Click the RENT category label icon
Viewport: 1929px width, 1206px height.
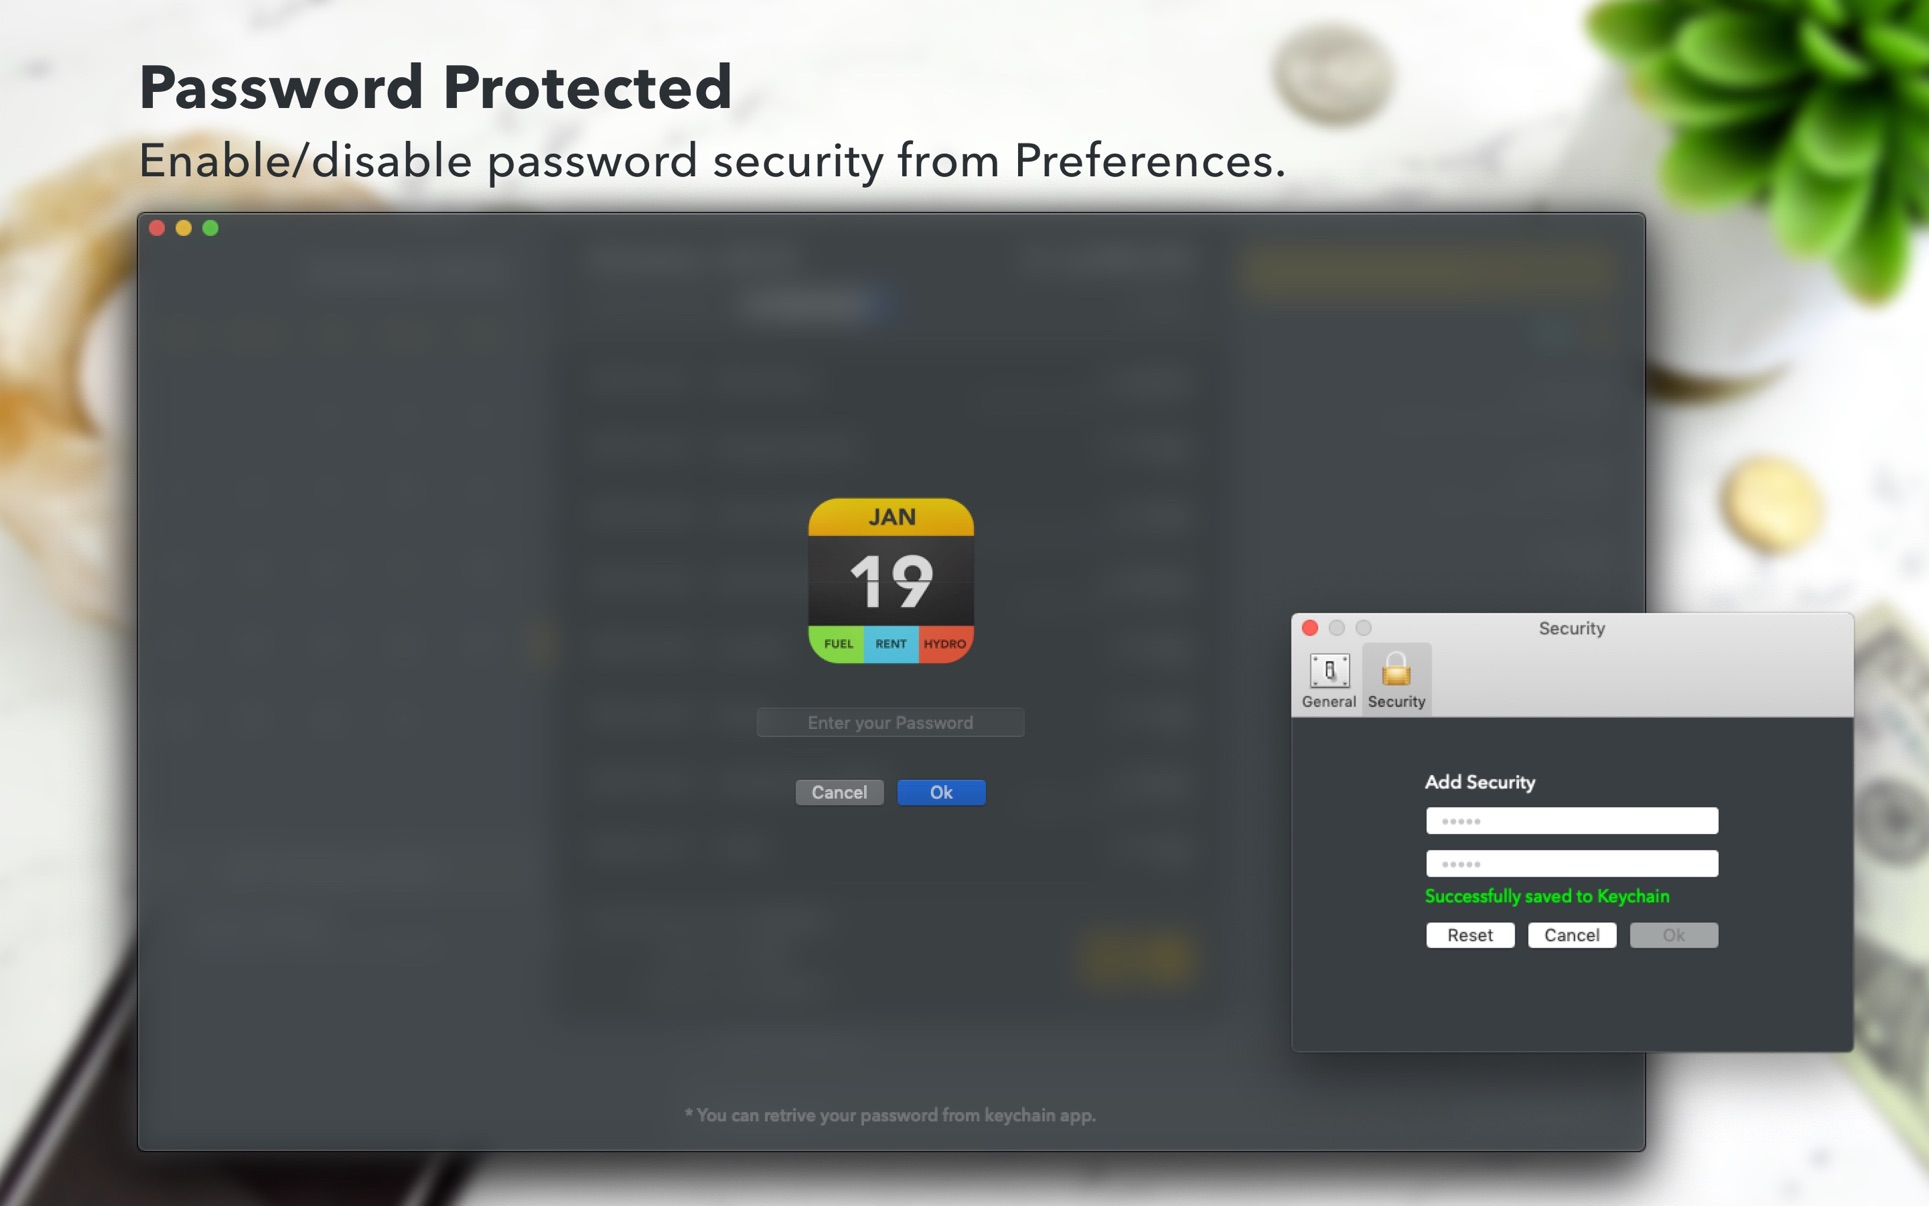[890, 643]
